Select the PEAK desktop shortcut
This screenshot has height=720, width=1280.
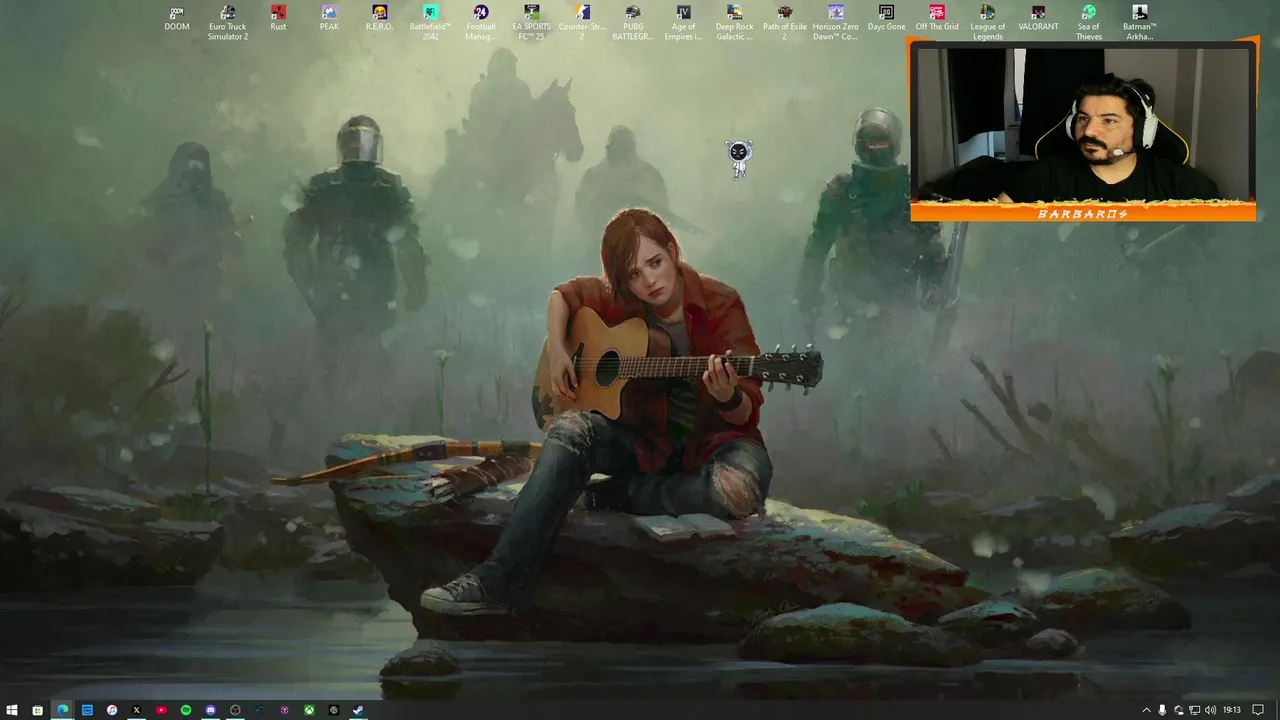[329, 18]
